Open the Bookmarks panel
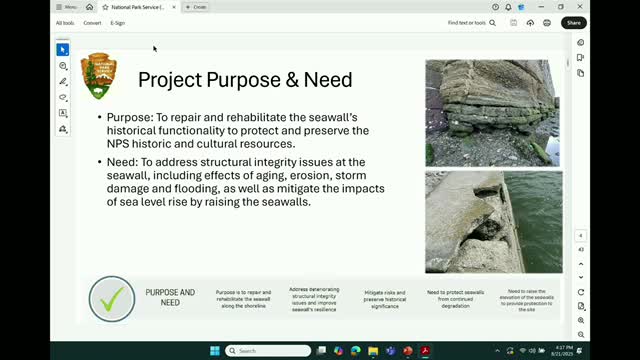640x360 pixels. 580,58
